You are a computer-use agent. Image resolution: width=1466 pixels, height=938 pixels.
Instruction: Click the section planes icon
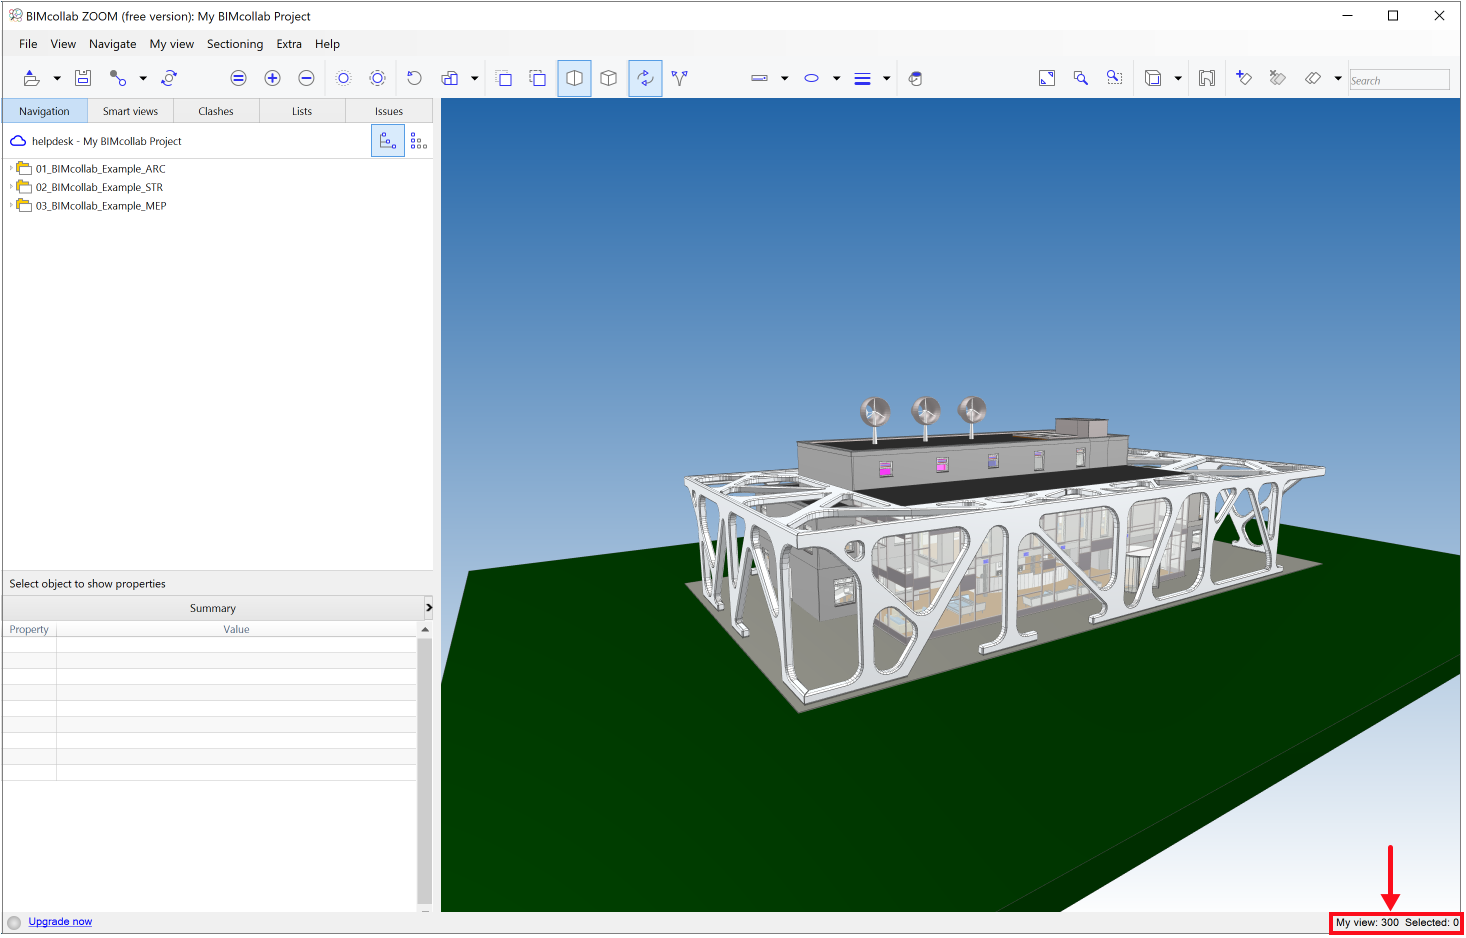1313,78
